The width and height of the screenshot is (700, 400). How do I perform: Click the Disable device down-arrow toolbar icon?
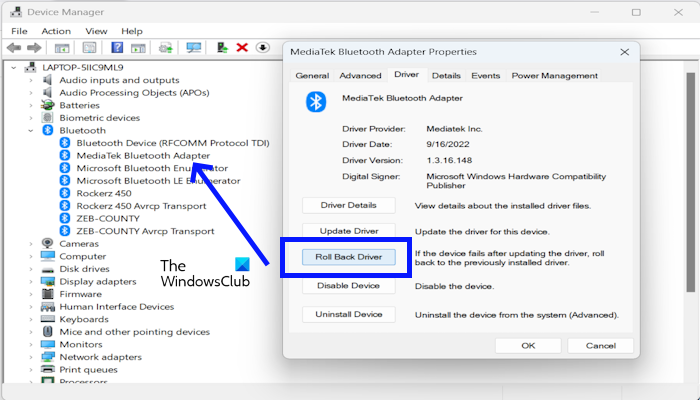263,47
